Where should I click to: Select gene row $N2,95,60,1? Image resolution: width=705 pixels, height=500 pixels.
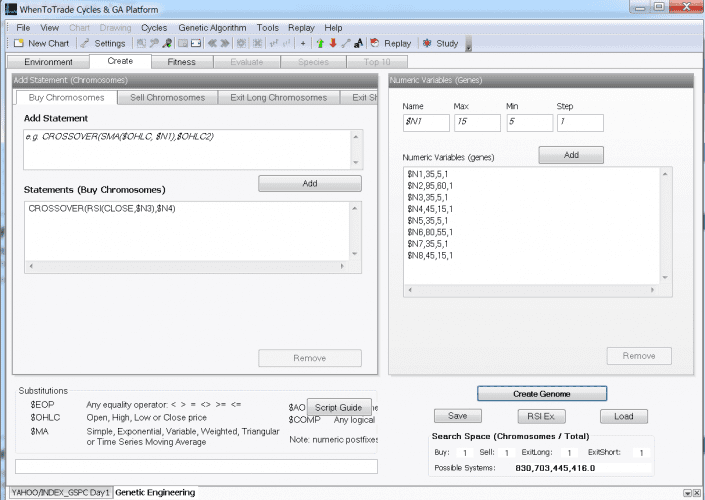click(430, 186)
